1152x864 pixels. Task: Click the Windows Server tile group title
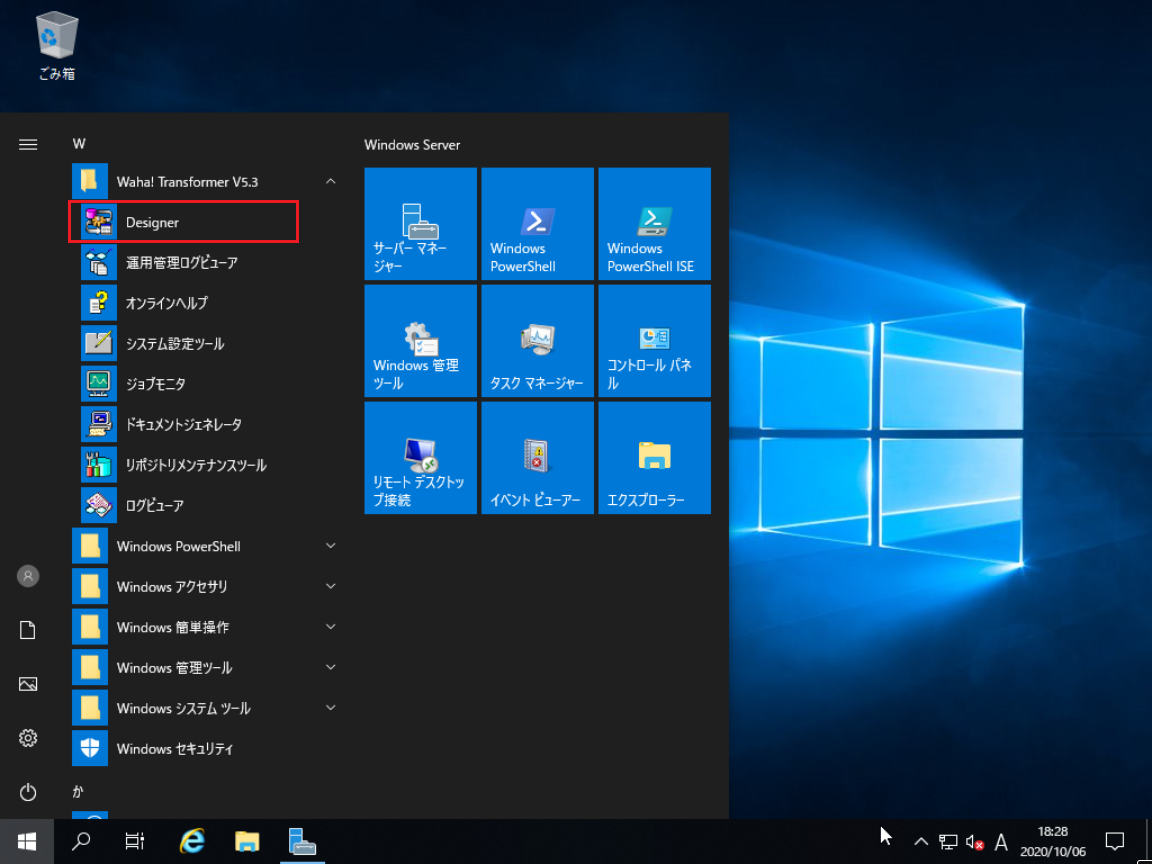pos(411,145)
